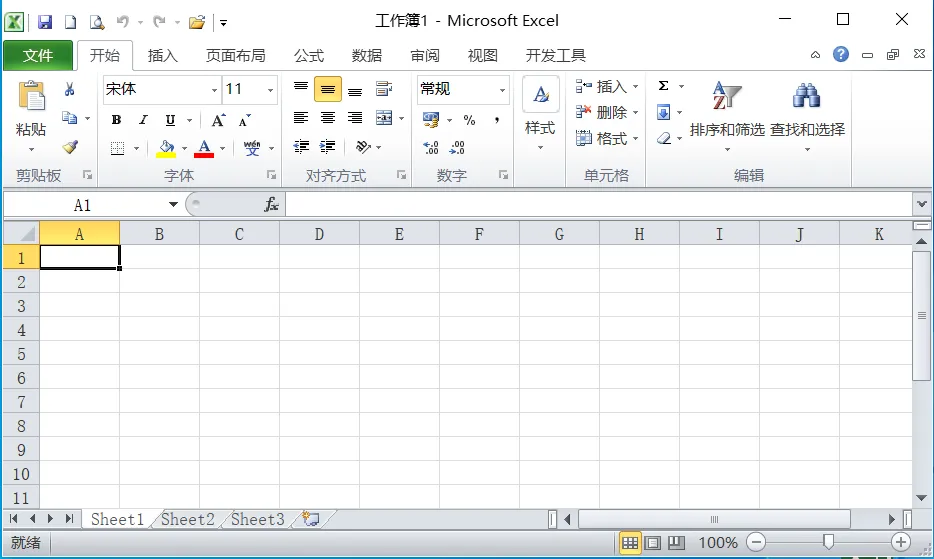
Task: Copy selection with the copy icon
Action: point(70,118)
